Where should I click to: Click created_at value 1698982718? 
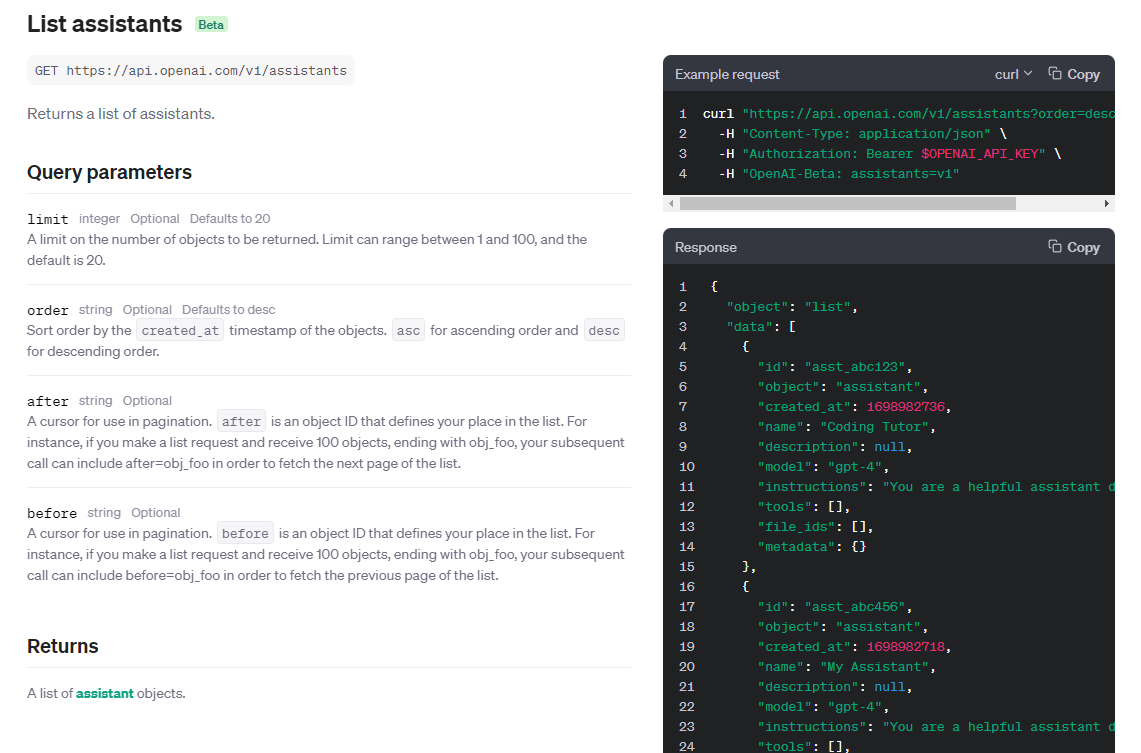click(905, 647)
